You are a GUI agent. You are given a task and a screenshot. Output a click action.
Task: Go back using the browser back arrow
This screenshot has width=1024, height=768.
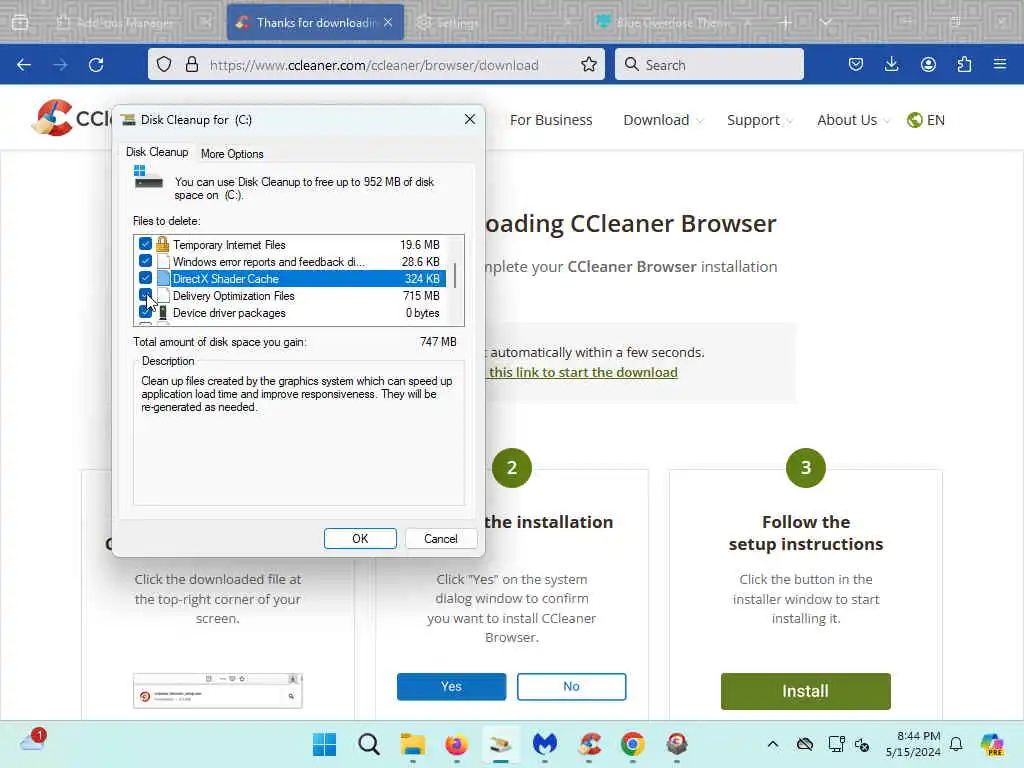[x=24, y=65]
